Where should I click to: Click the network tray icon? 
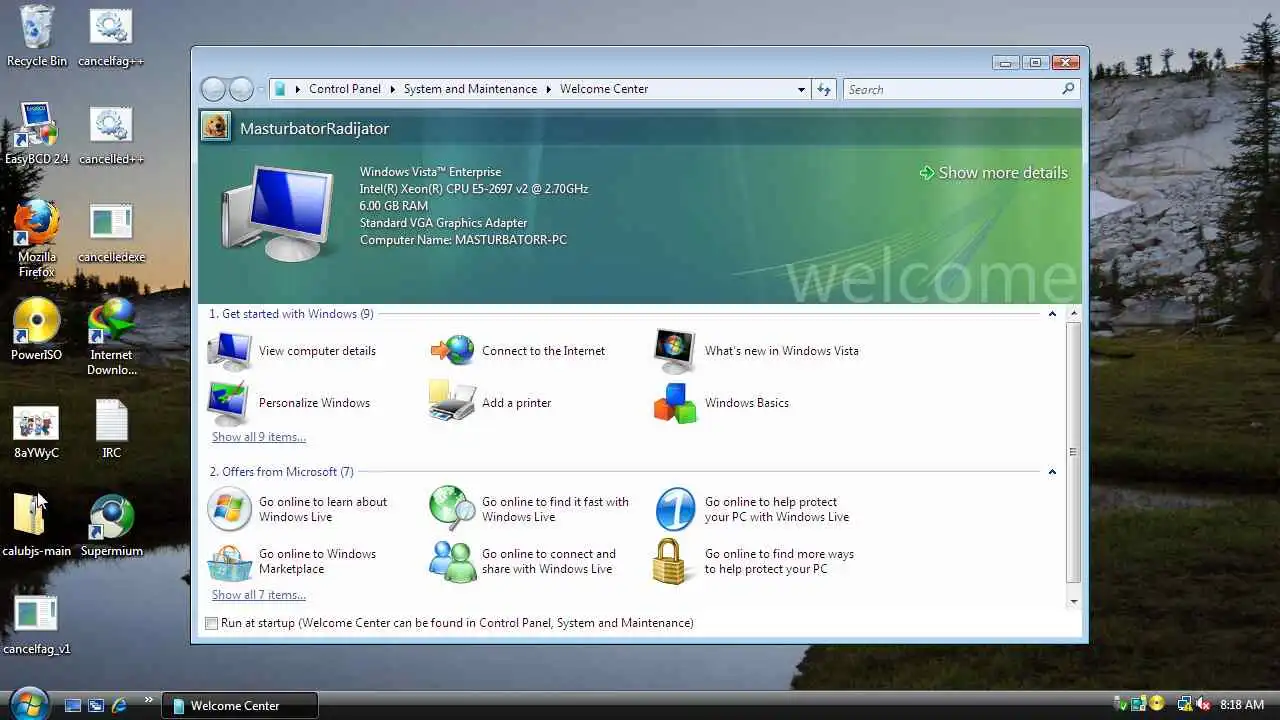click(x=1184, y=704)
